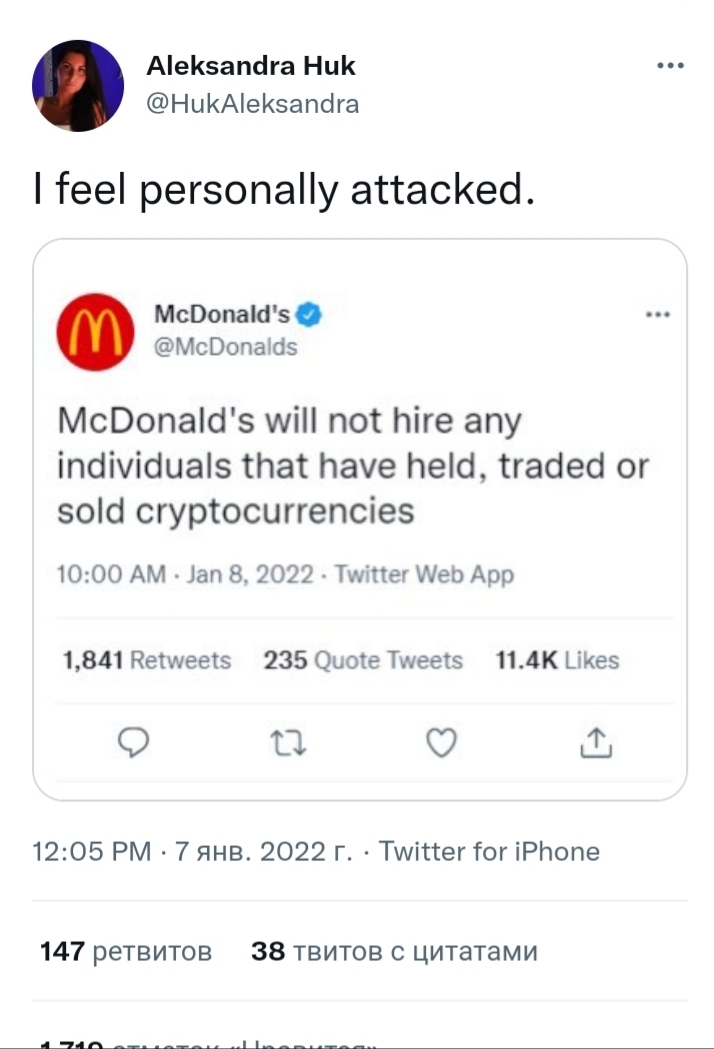Screen dimensions: 714x1049
Task: Open the 38 твитов с цитатами list
Action: point(394,951)
